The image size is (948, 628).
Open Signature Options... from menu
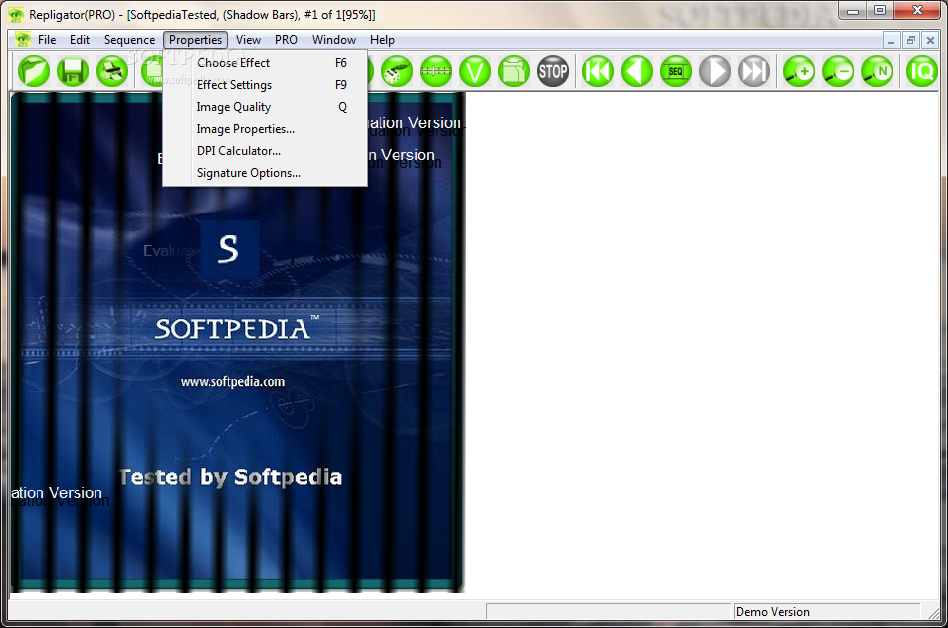pos(265,173)
